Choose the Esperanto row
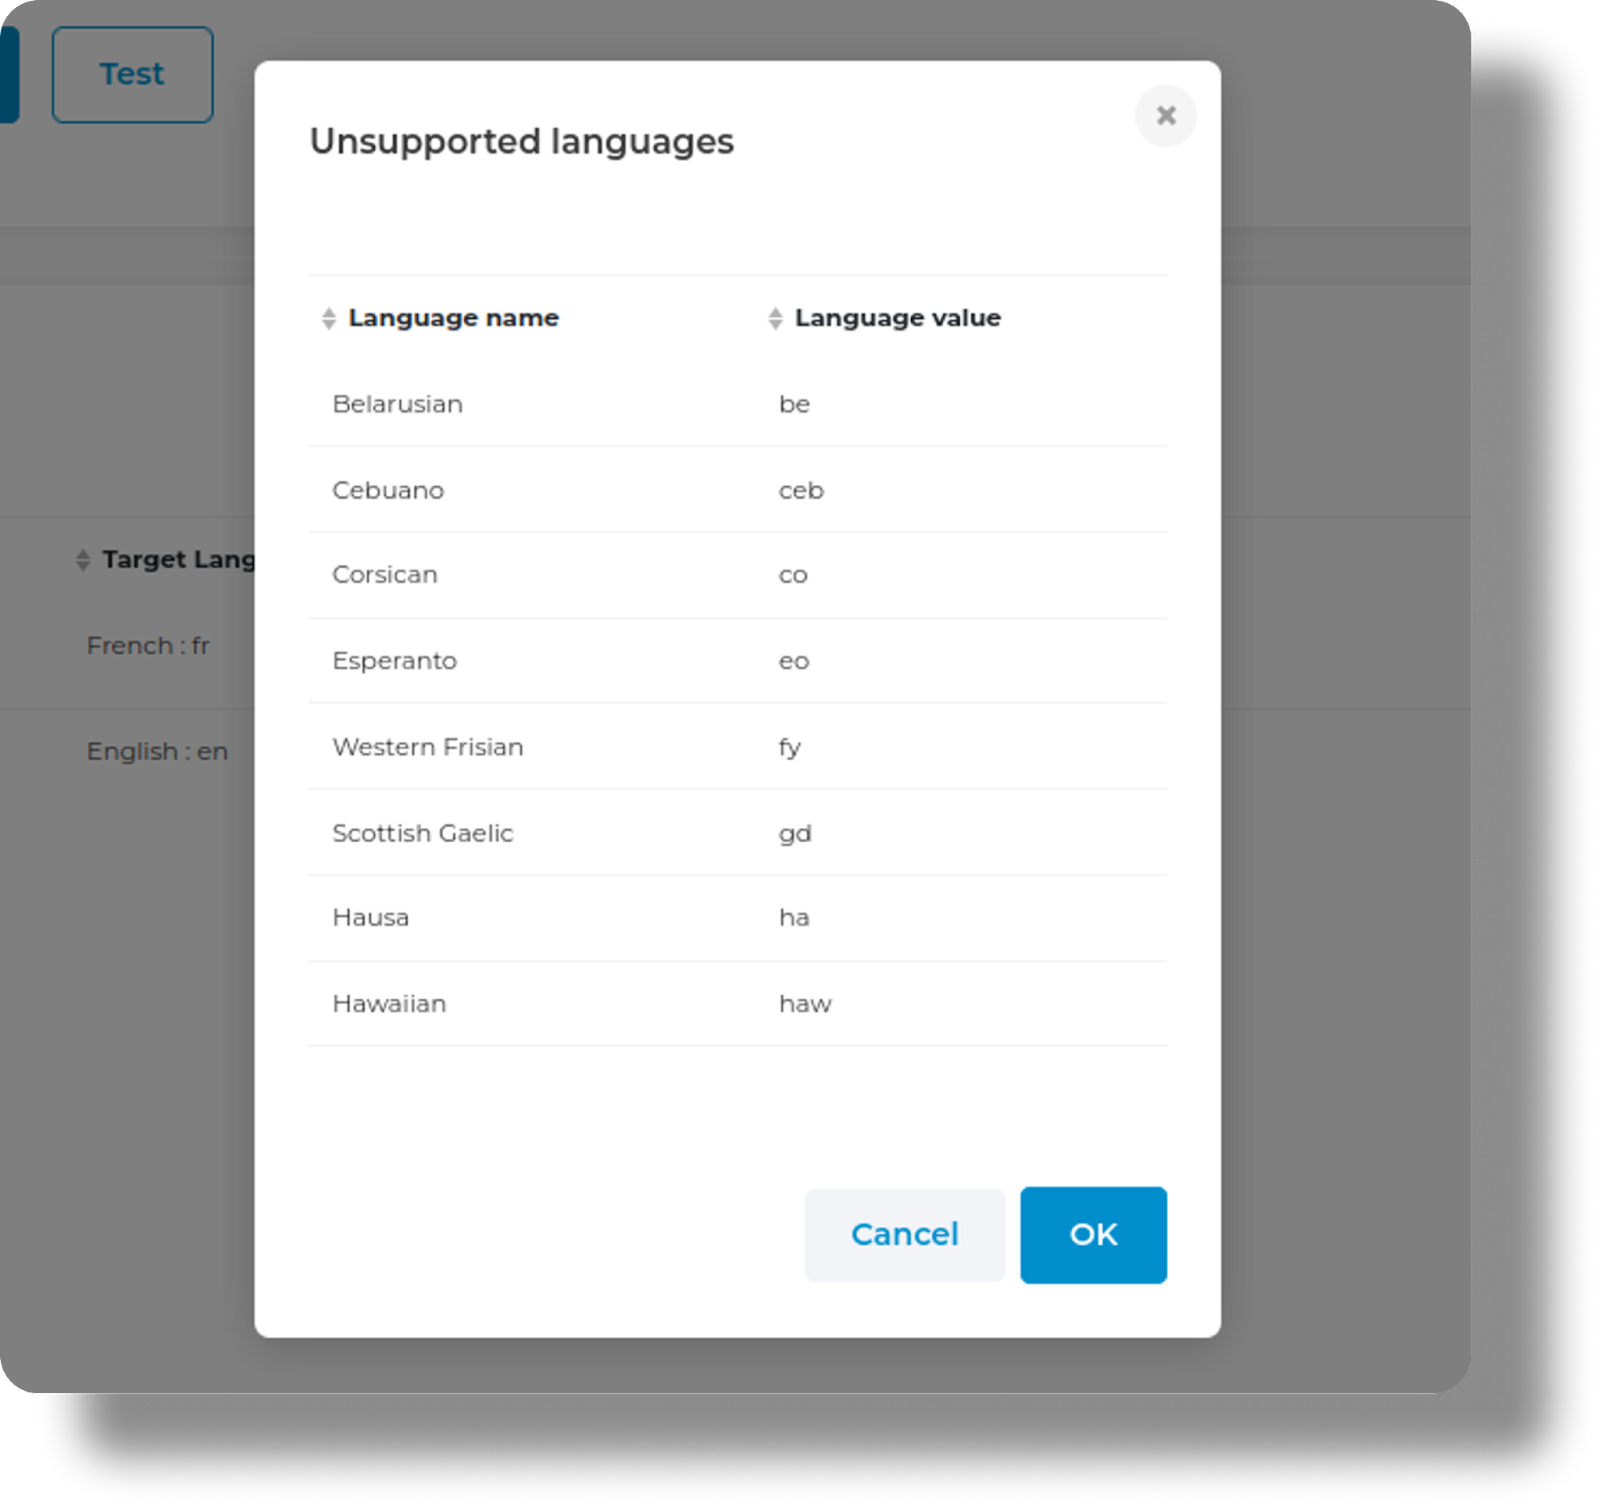 (394, 661)
